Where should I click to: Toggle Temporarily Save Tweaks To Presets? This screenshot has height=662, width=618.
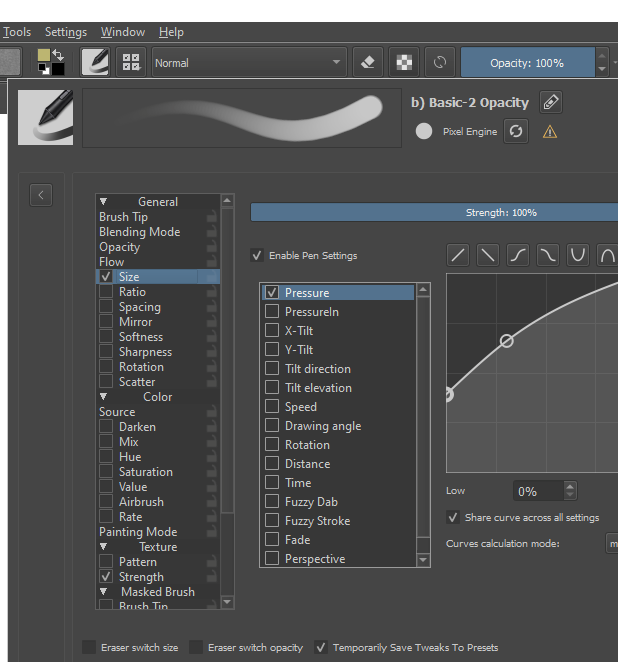(x=321, y=647)
